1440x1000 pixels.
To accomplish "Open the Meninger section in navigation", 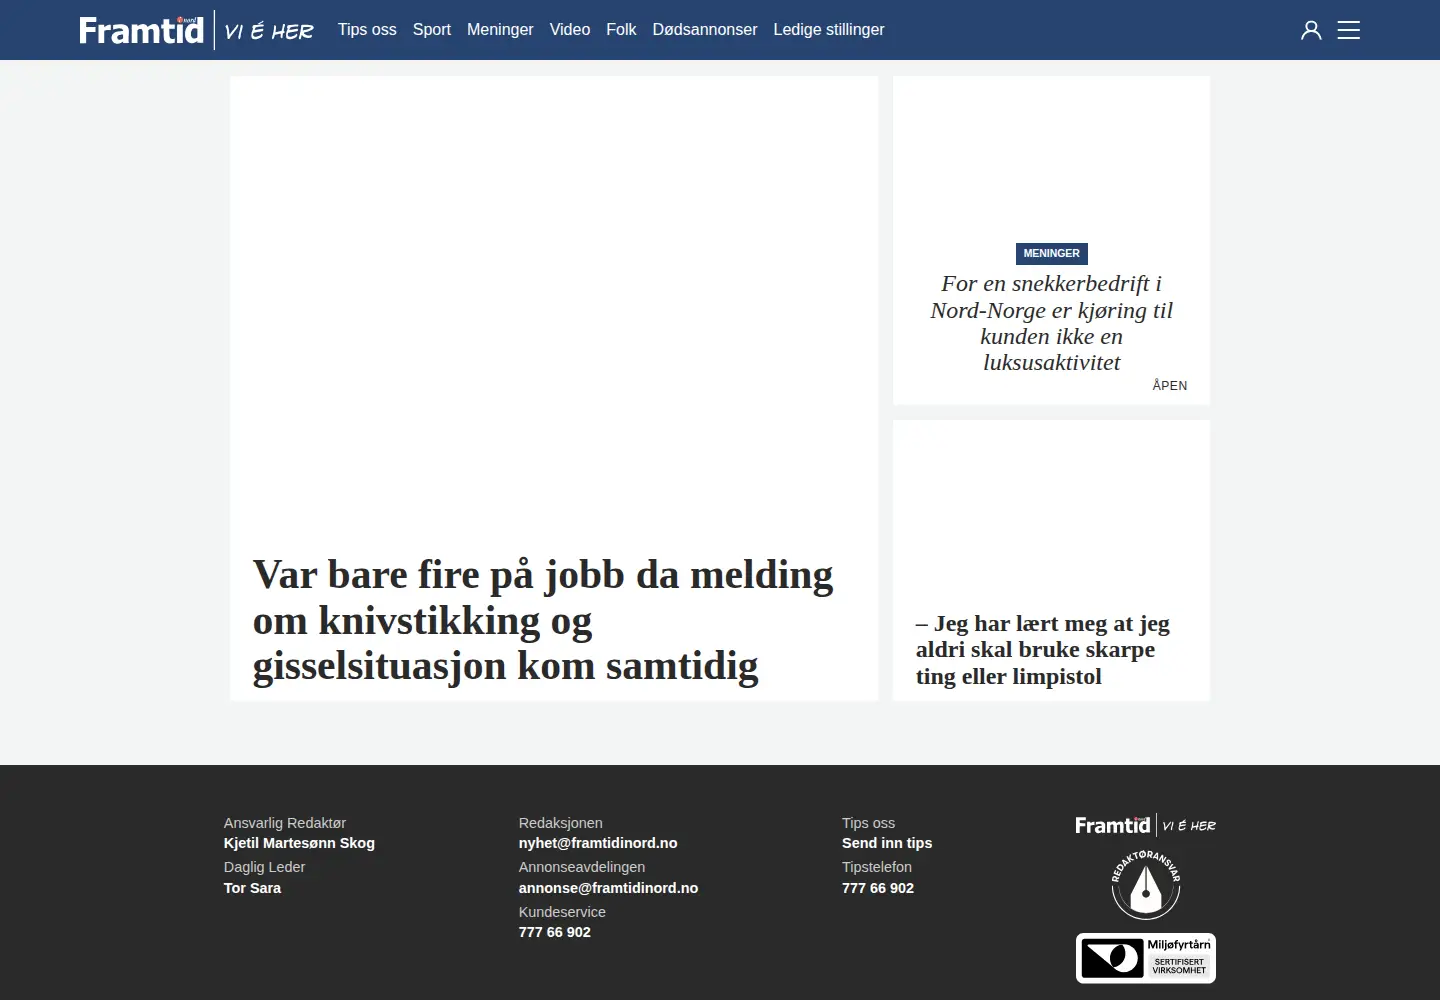I will 500,30.
